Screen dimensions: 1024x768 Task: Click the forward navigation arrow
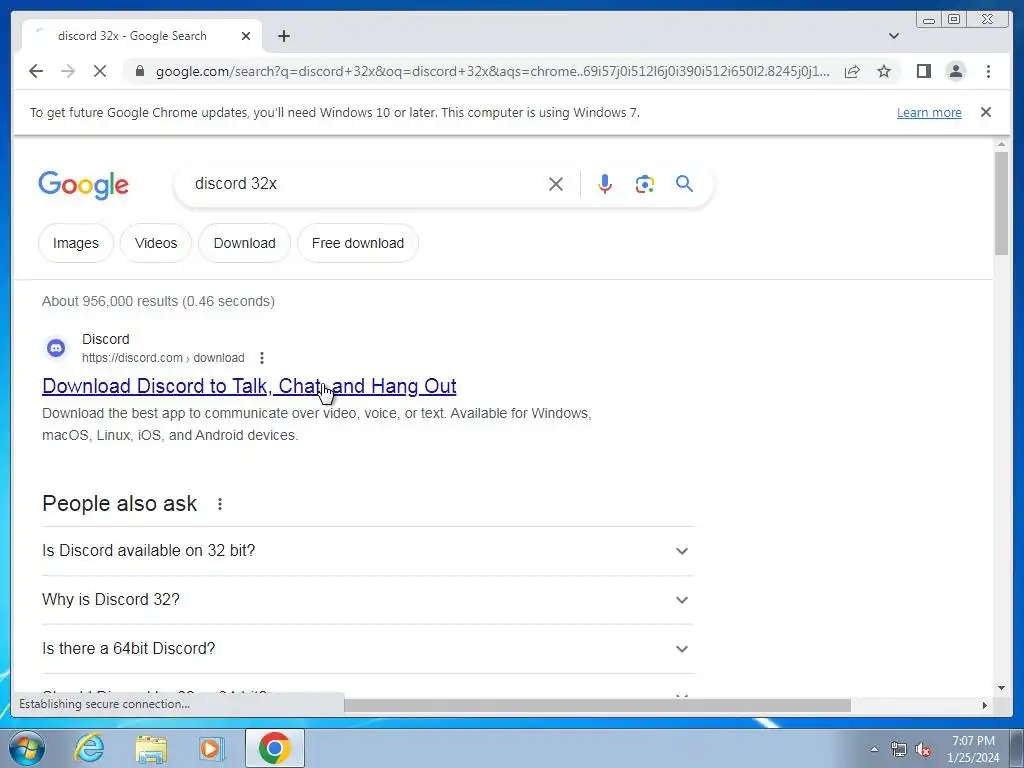point(68,71)
